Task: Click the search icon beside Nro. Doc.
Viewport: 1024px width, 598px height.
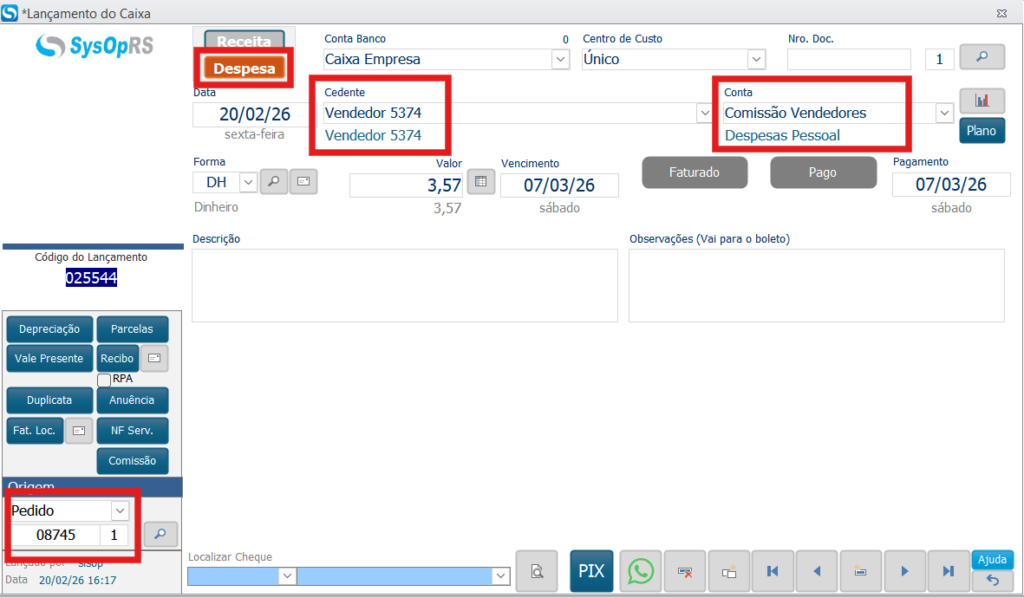Action: (x=982, y=58)
